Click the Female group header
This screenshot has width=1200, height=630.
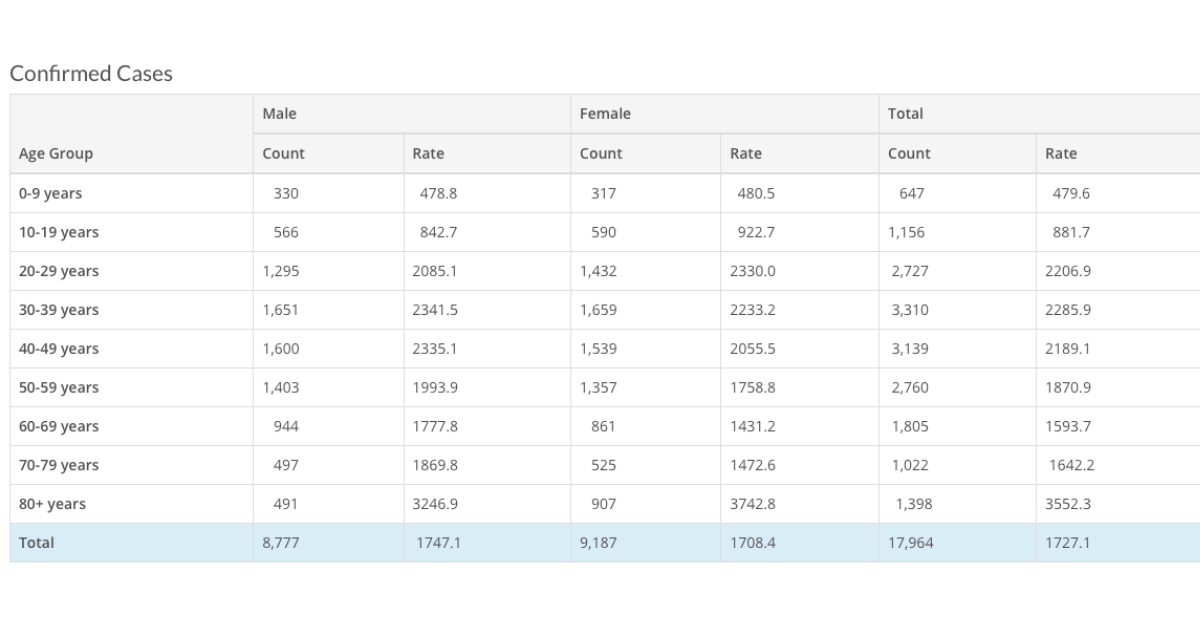tap(605, 114)
